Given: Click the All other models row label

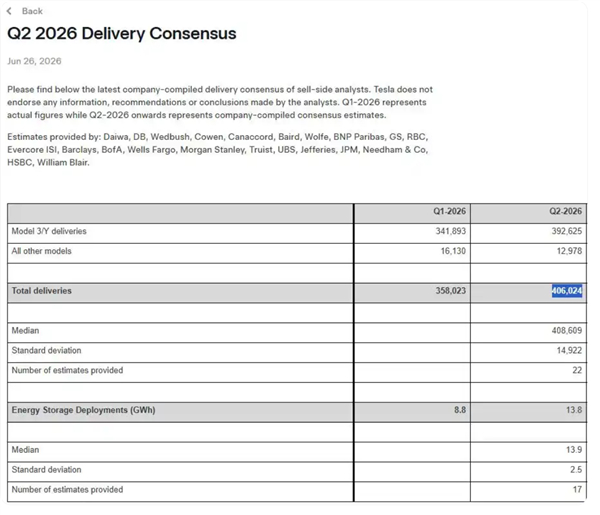Looking at the screenshot, I should 41,251.
